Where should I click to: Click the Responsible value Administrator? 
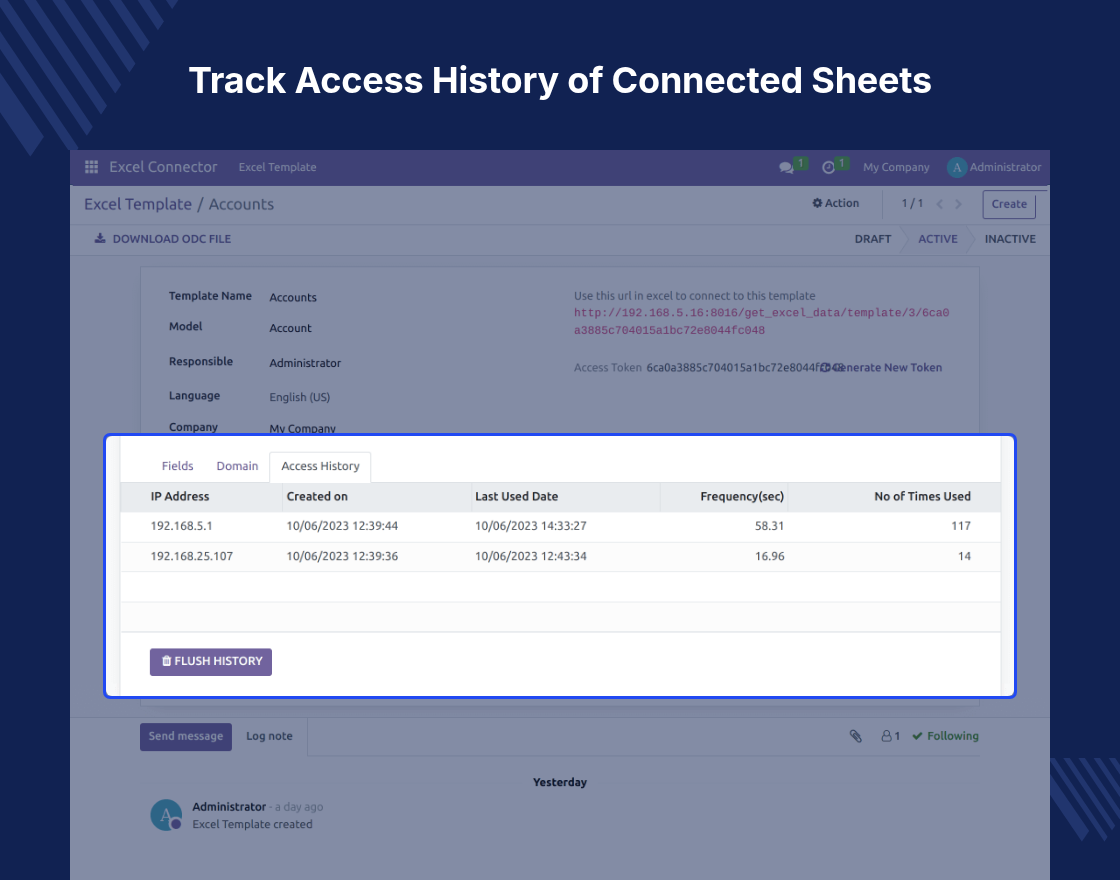pyautogui.click(x=305, y=364)
